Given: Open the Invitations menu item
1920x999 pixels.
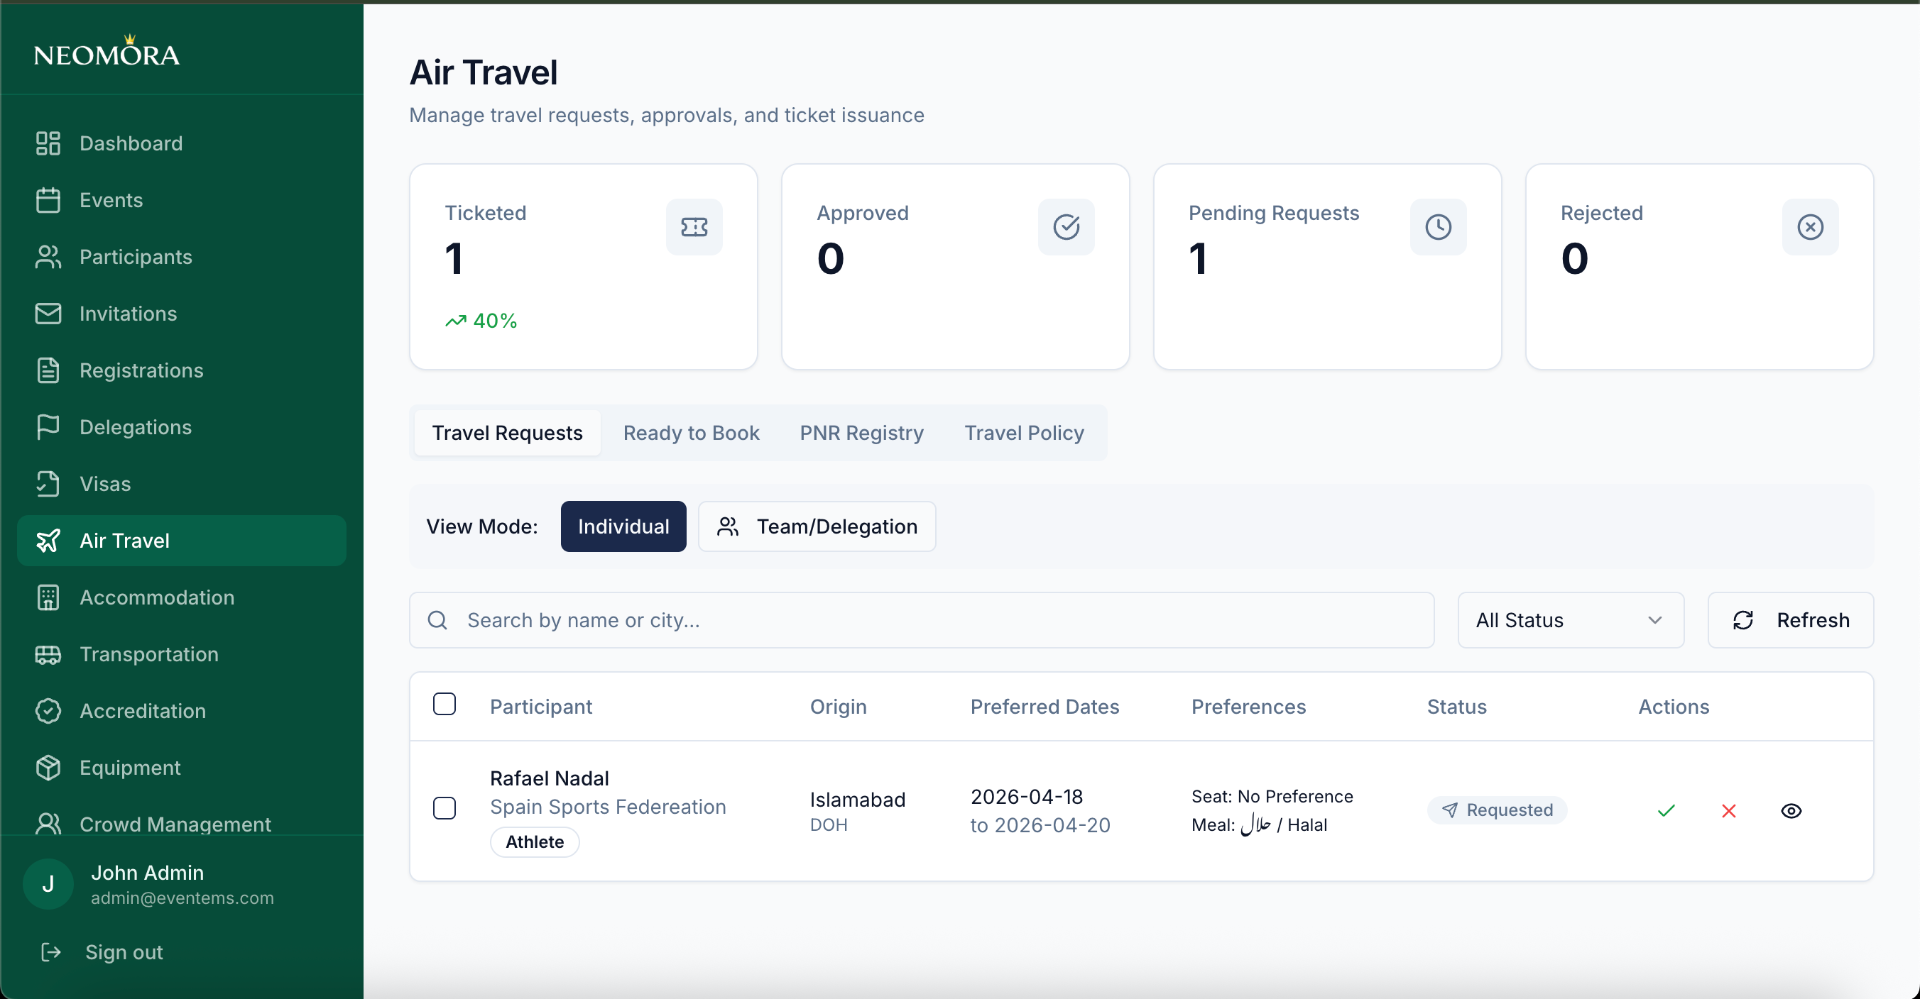Looking at the screenshot, I should 128,314.
